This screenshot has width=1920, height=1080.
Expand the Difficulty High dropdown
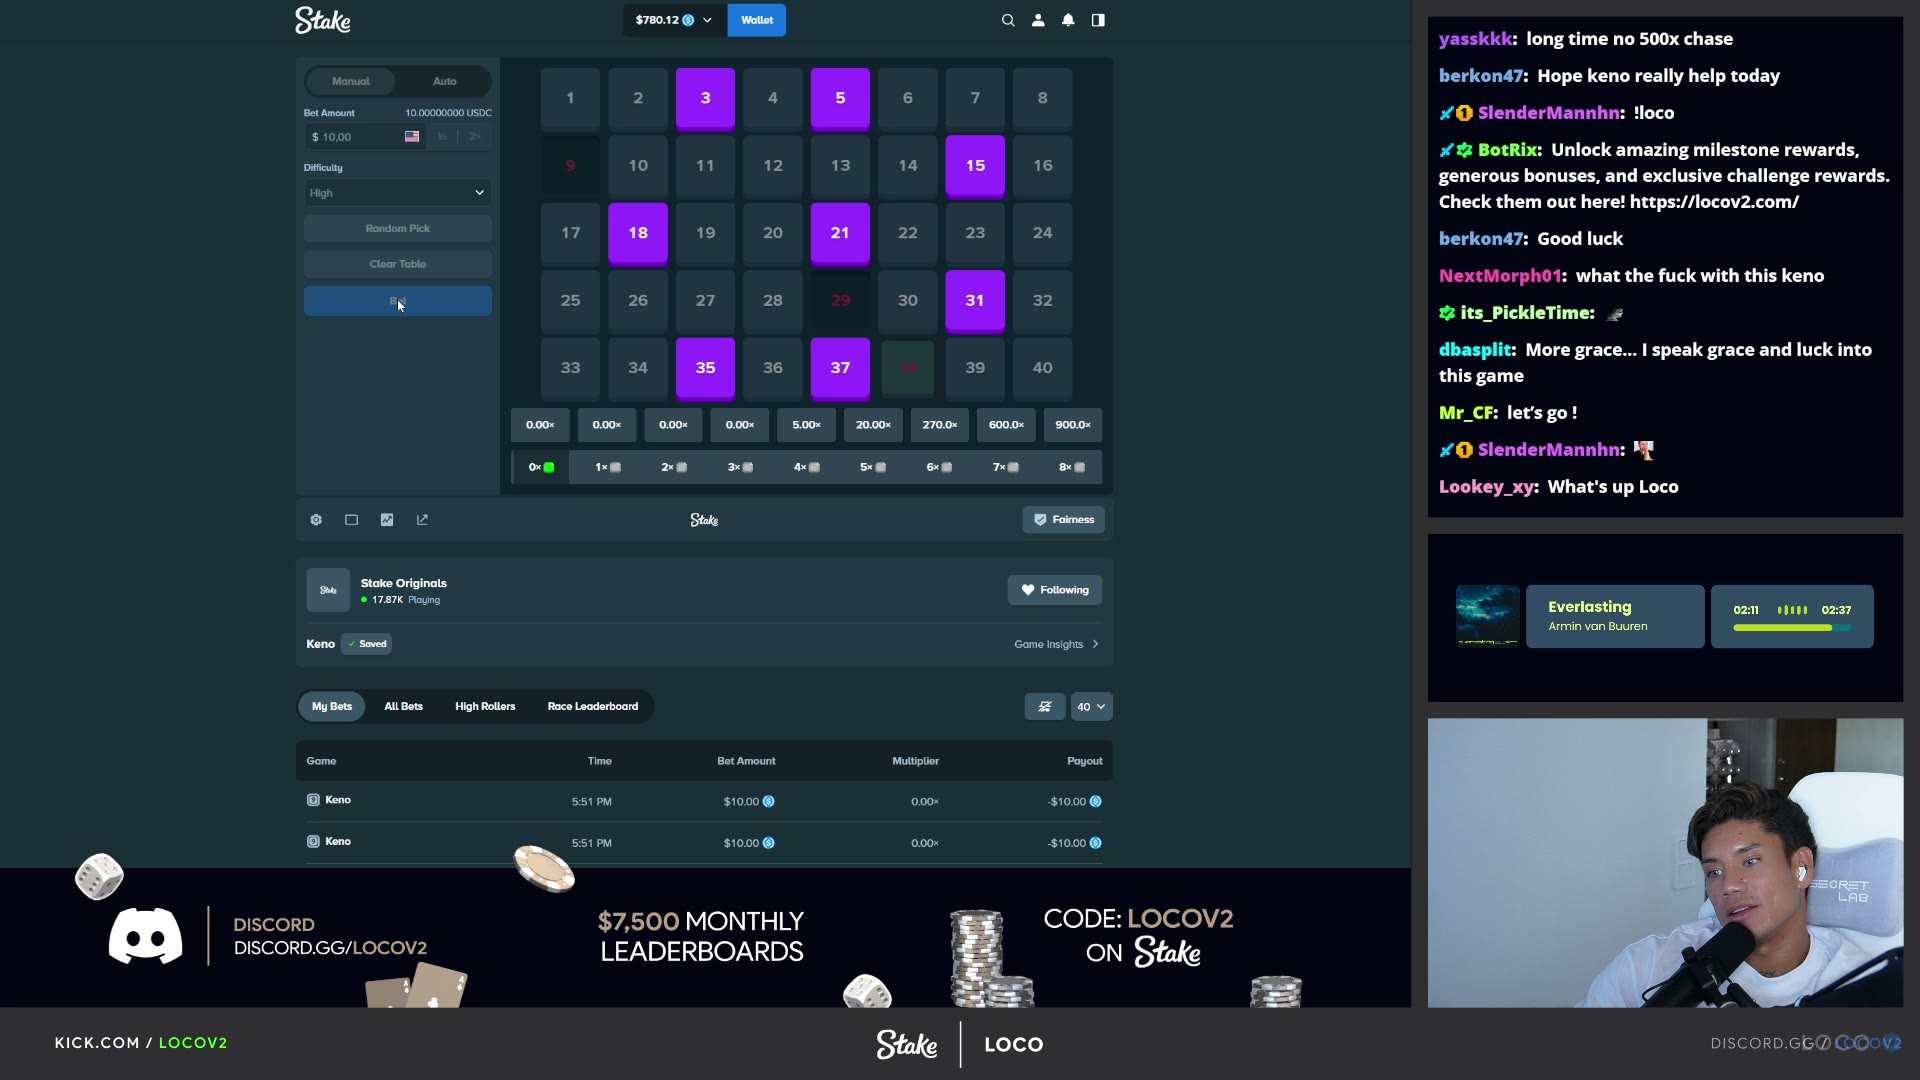pos(398,193)
